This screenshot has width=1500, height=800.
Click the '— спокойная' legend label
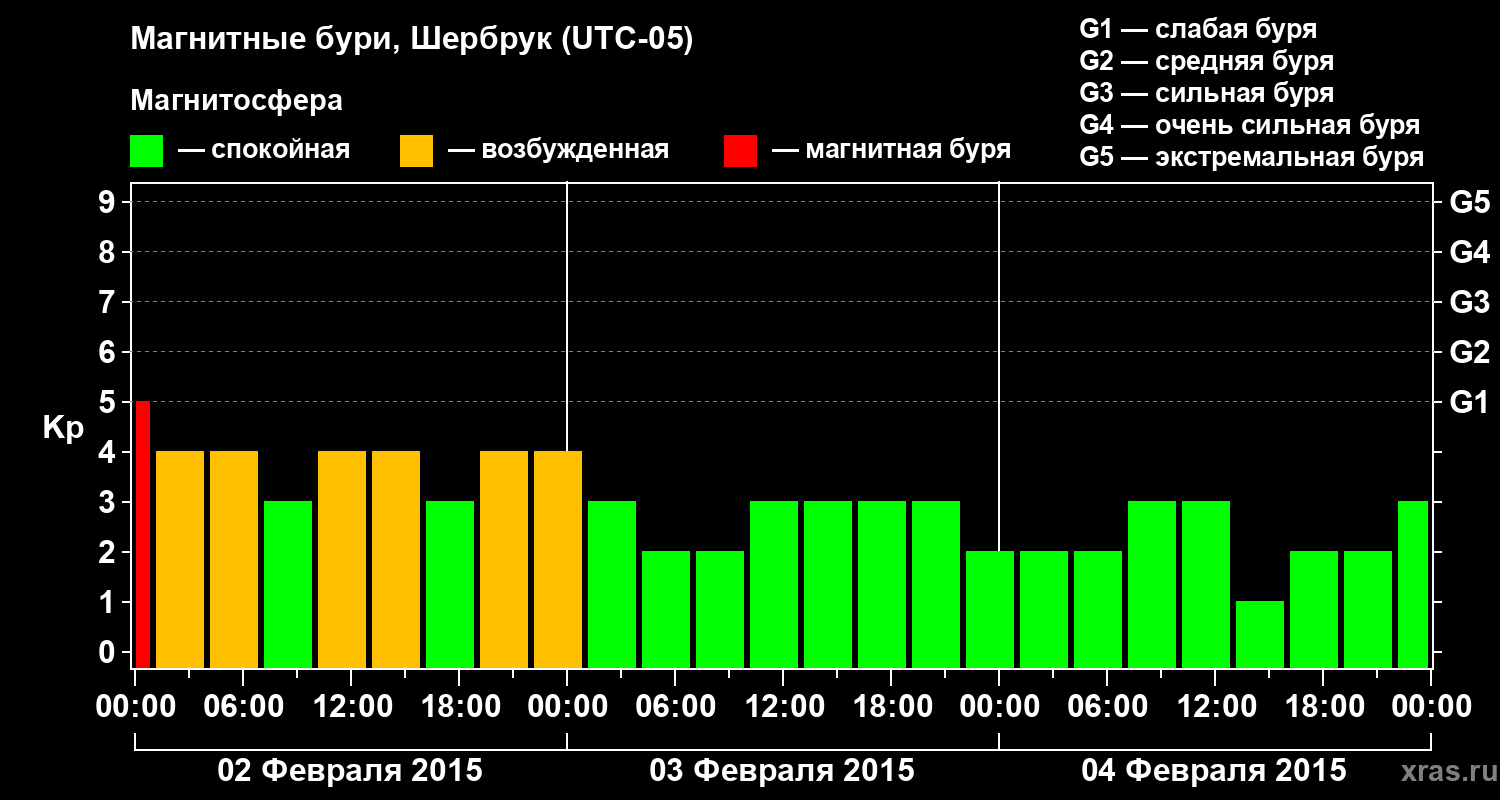click(264, 150)
